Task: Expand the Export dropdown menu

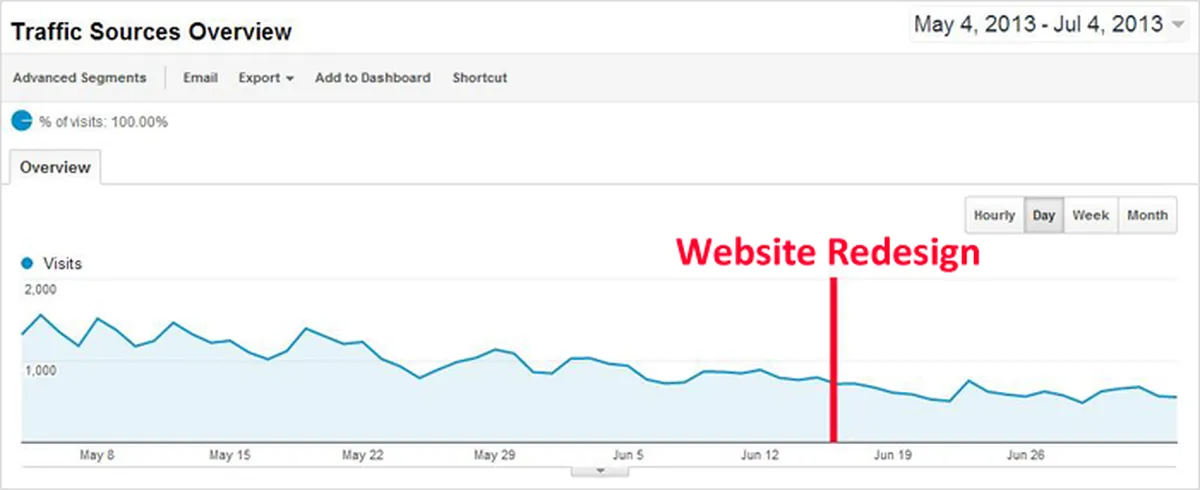Action: point(266,78)
